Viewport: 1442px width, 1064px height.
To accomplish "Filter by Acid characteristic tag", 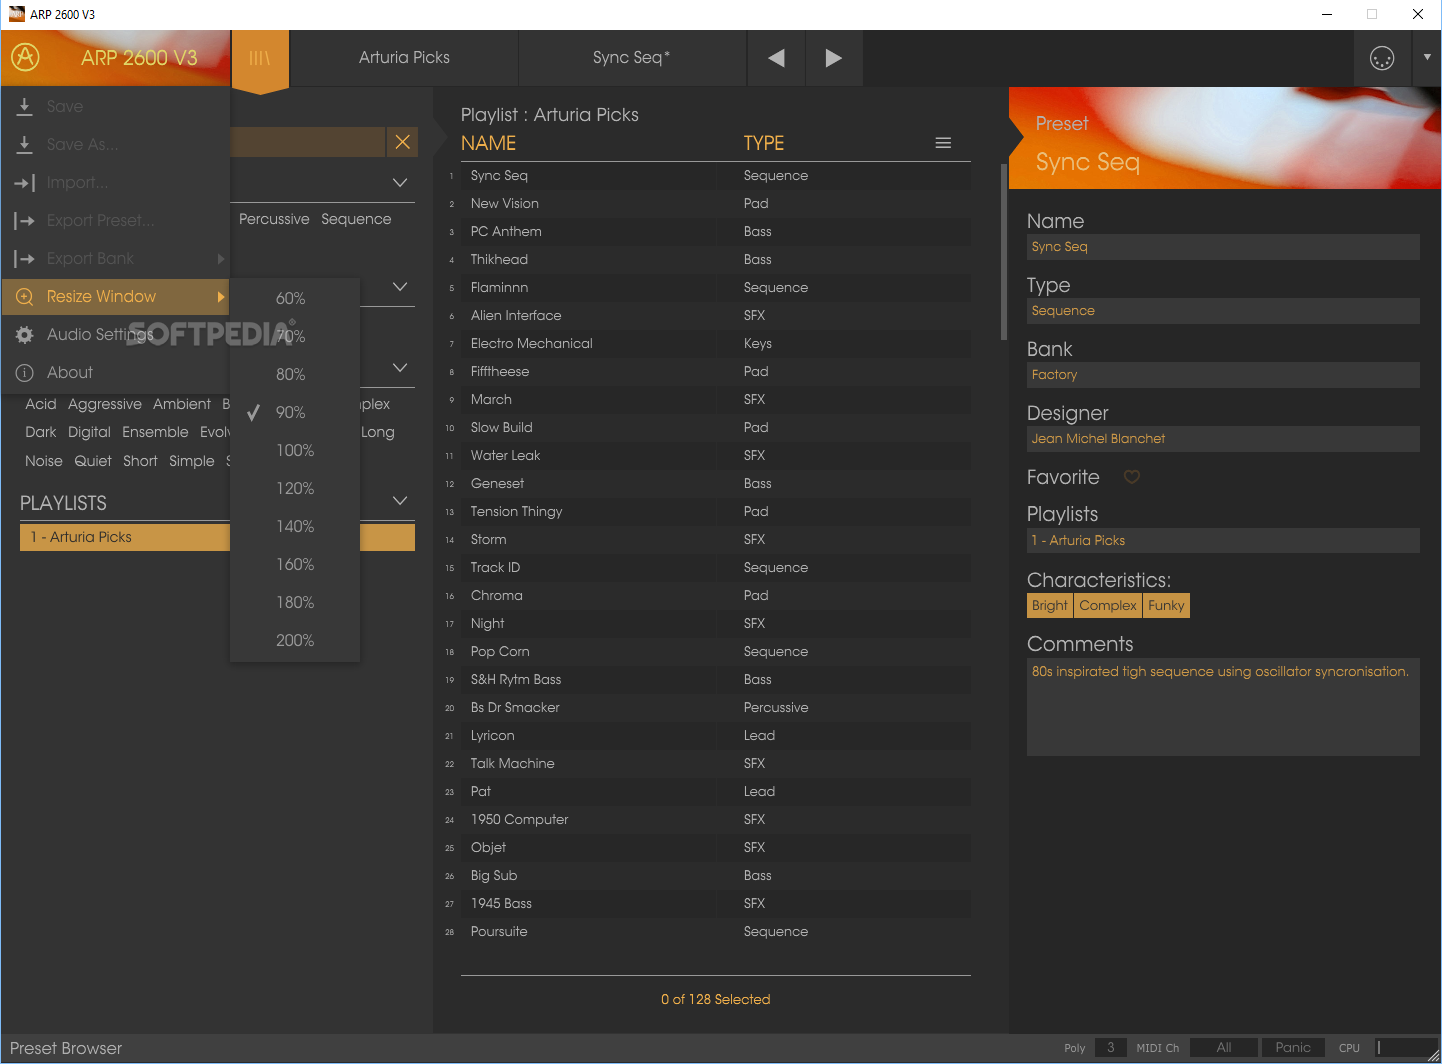I will click(41, 404).
